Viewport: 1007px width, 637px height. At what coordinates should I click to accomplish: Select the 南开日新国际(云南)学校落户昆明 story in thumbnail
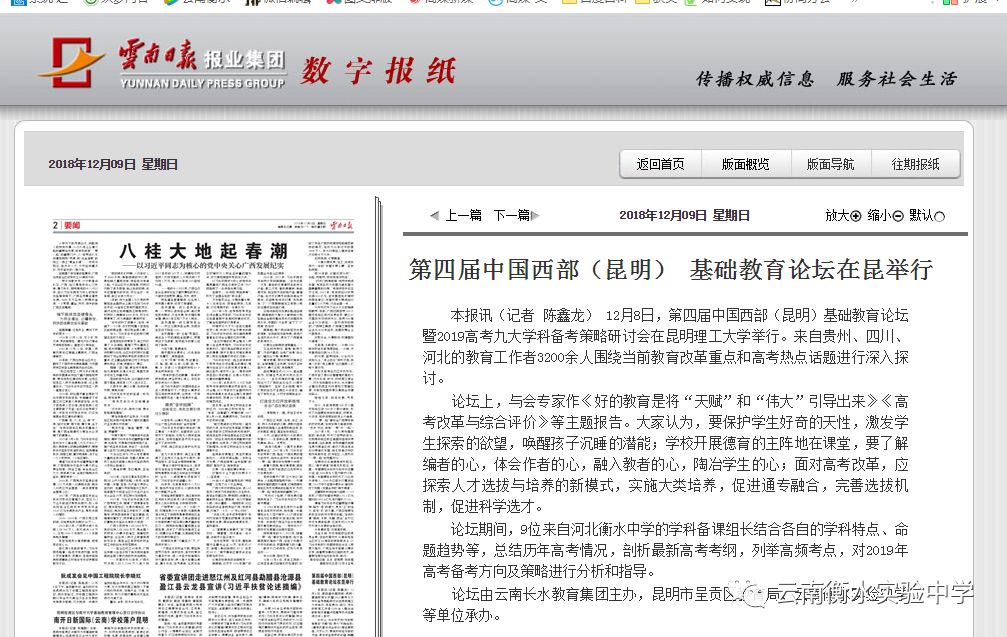(x=101, y=620)
